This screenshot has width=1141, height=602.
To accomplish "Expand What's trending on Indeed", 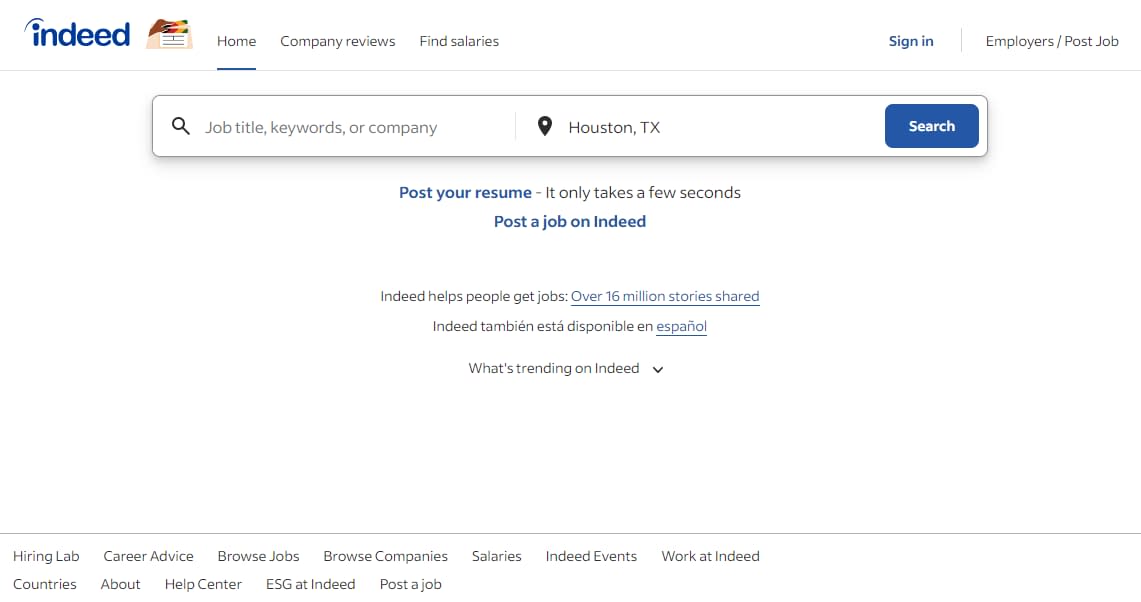I will click(x=566, y=369).
